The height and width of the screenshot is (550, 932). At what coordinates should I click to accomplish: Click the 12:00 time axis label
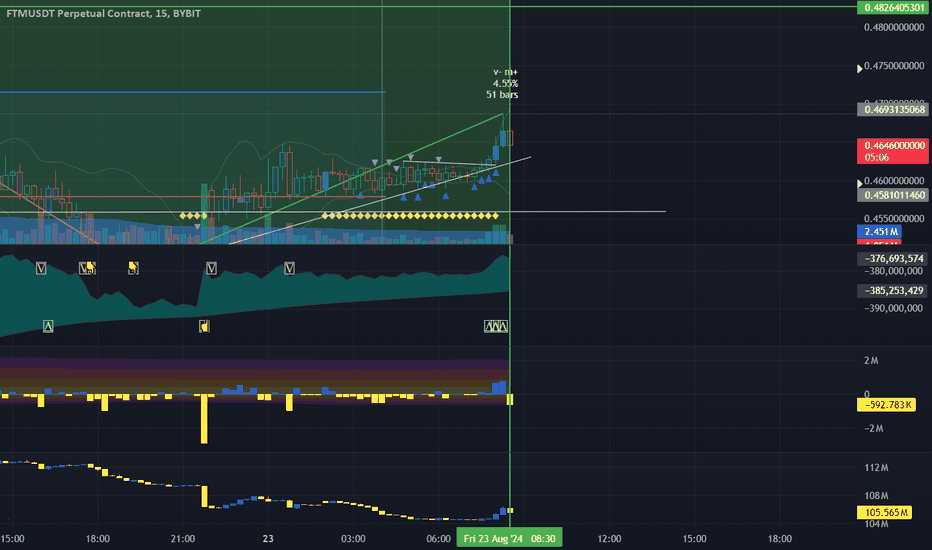point(609,539)
